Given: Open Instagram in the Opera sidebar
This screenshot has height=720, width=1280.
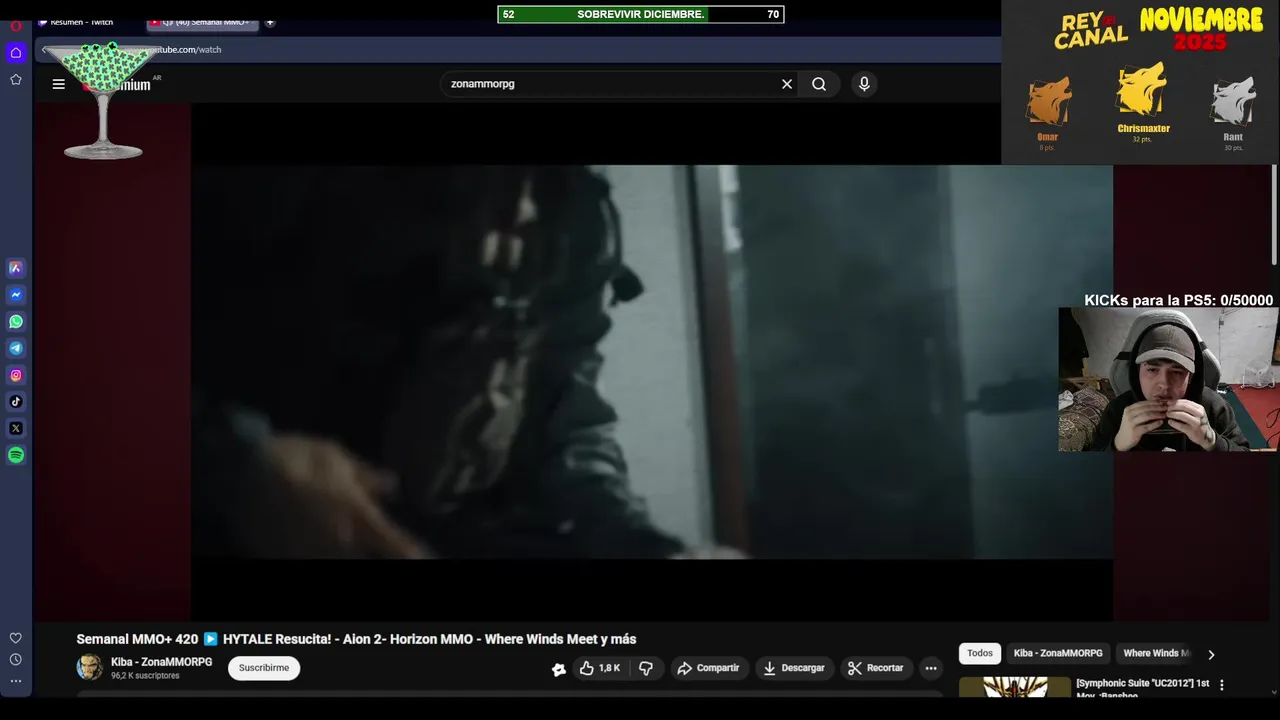Looking at the screenshot, I should tap(16, 375).
